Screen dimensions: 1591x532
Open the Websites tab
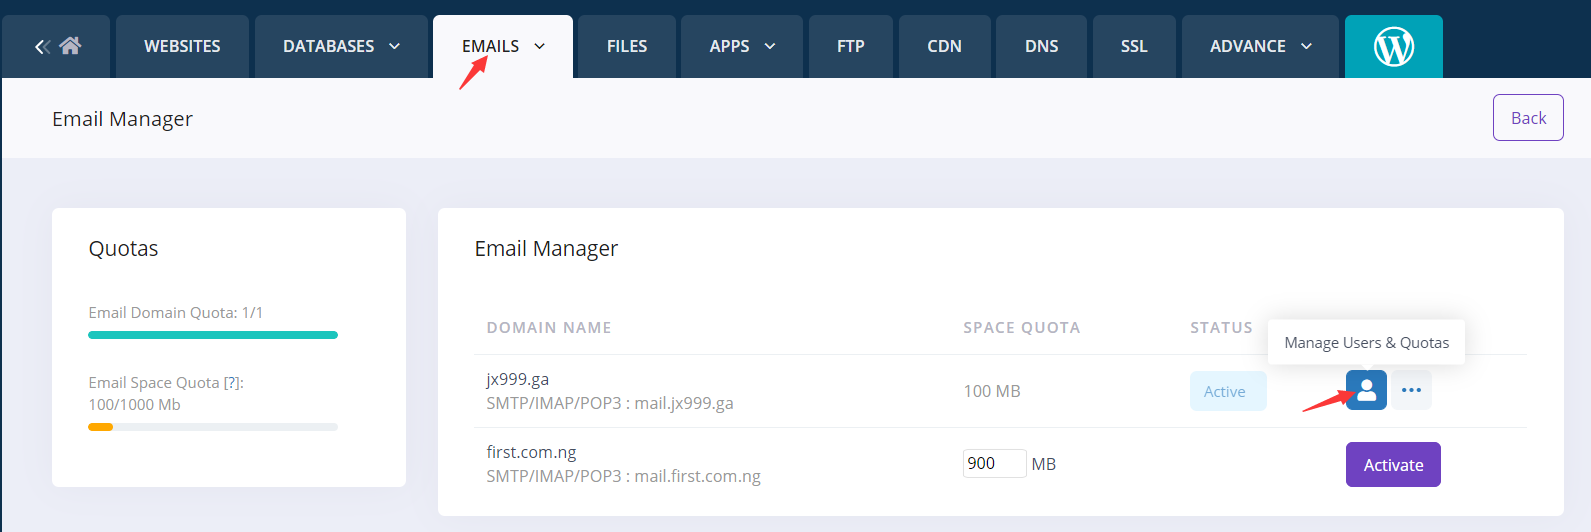point(182,46)
